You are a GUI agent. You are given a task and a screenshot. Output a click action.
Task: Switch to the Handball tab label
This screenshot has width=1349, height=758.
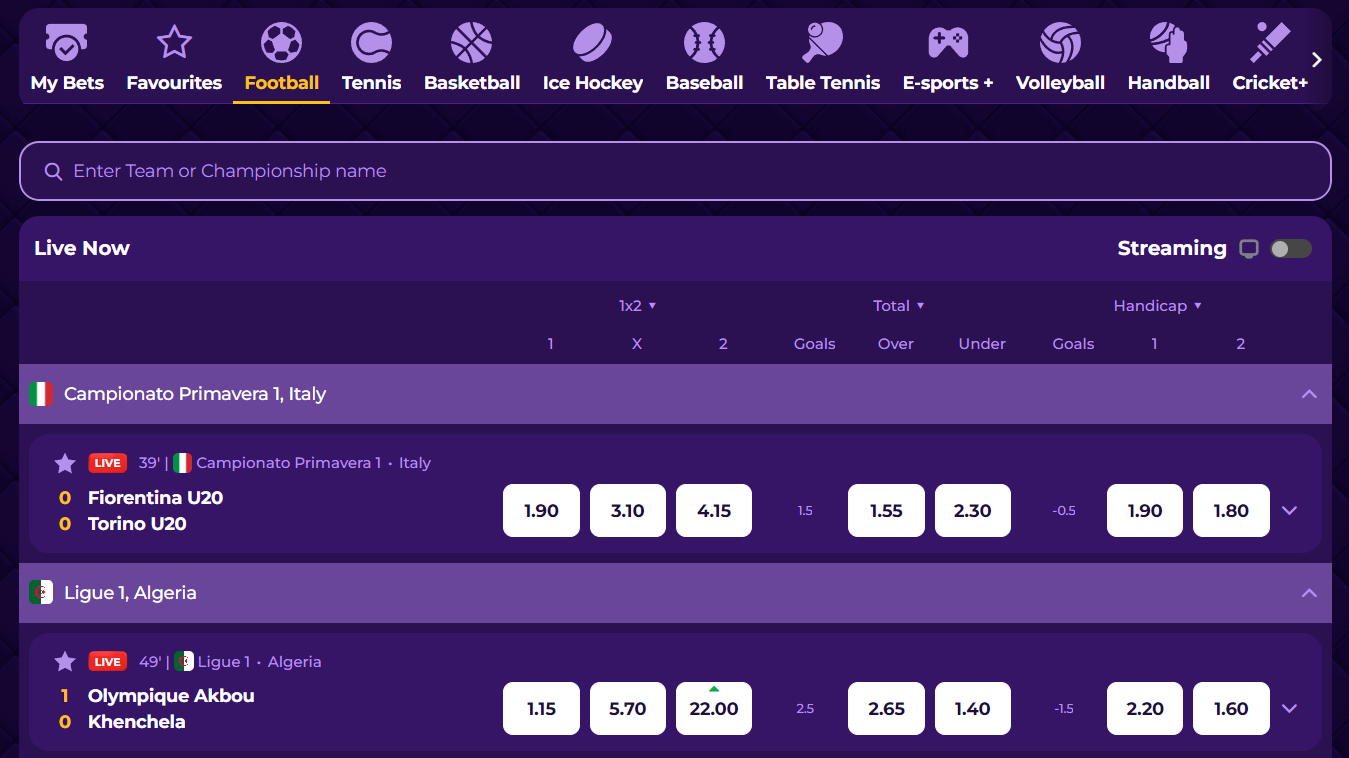point(1168,83)
